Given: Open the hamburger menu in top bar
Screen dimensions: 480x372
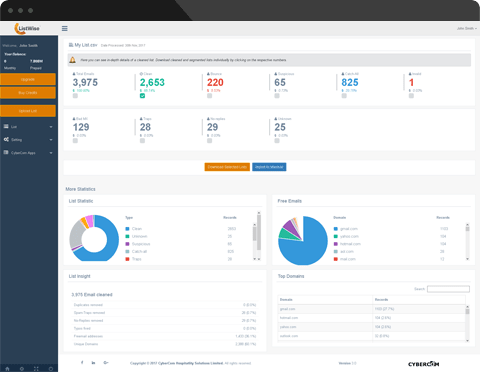Looking at the screenshot, I should pyautogui.click(x=65, y=29).
